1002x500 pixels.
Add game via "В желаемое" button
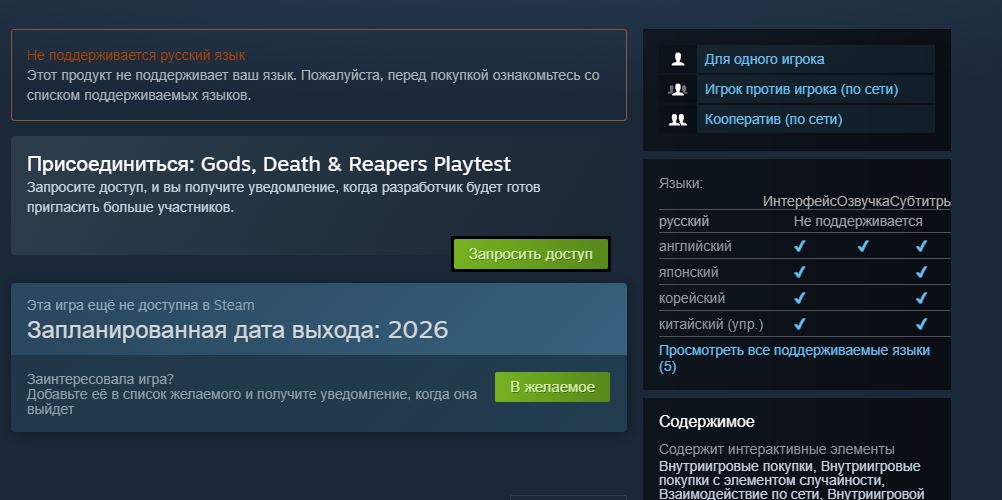click(552, 387)
